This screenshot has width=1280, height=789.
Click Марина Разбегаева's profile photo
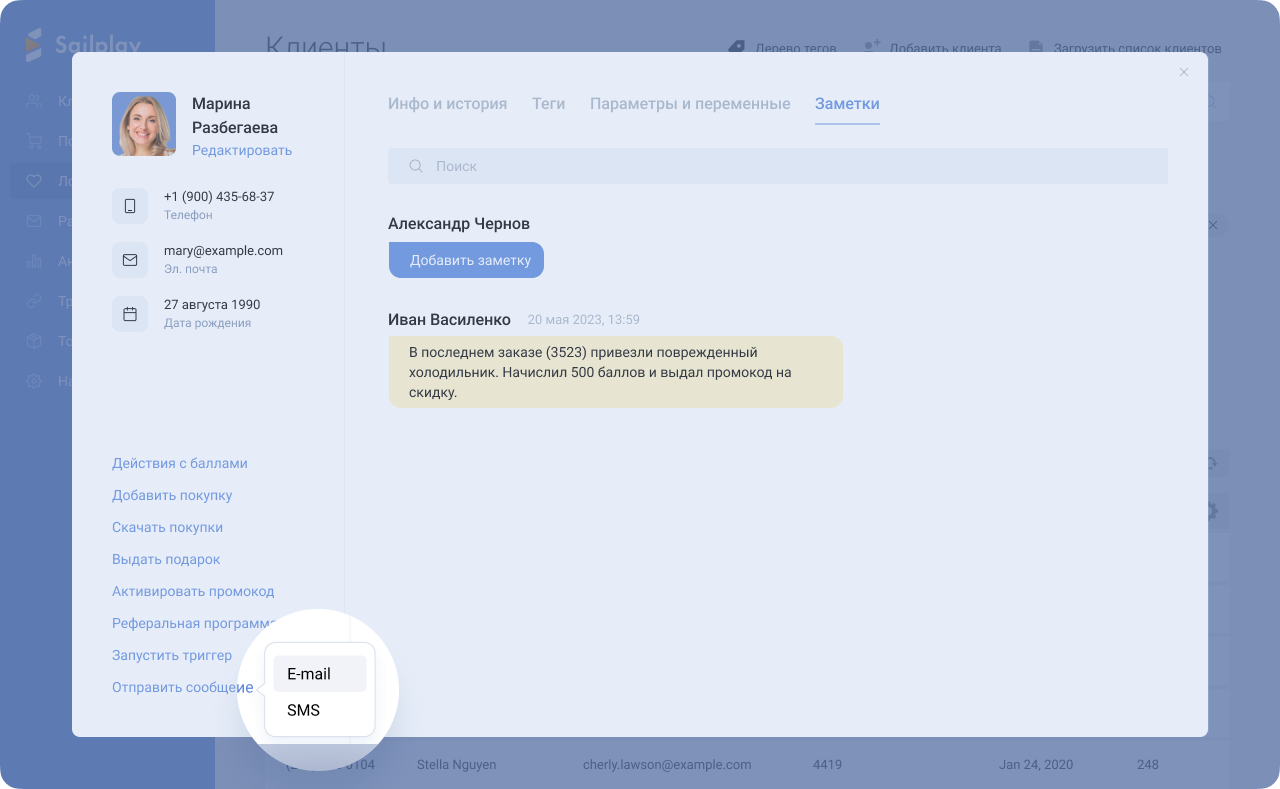144,124
